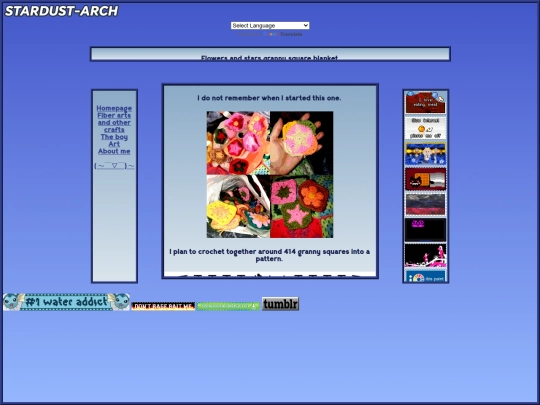Click the black stamp with pink figures
Viewport: 540px width, 405px height.
(x=425, y=256)
